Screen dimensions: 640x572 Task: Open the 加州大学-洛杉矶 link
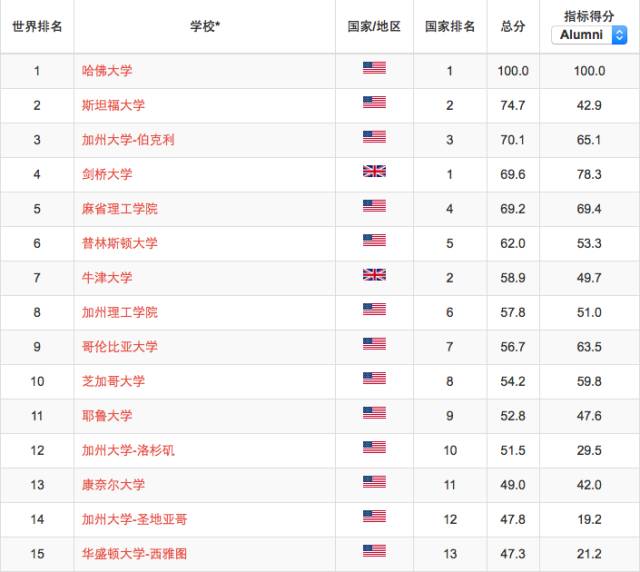(x=128, y=450)
